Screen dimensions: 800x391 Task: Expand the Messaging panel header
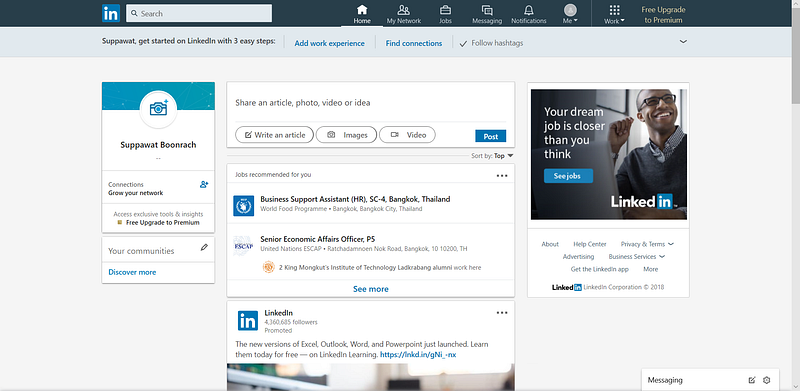point(710,380)
